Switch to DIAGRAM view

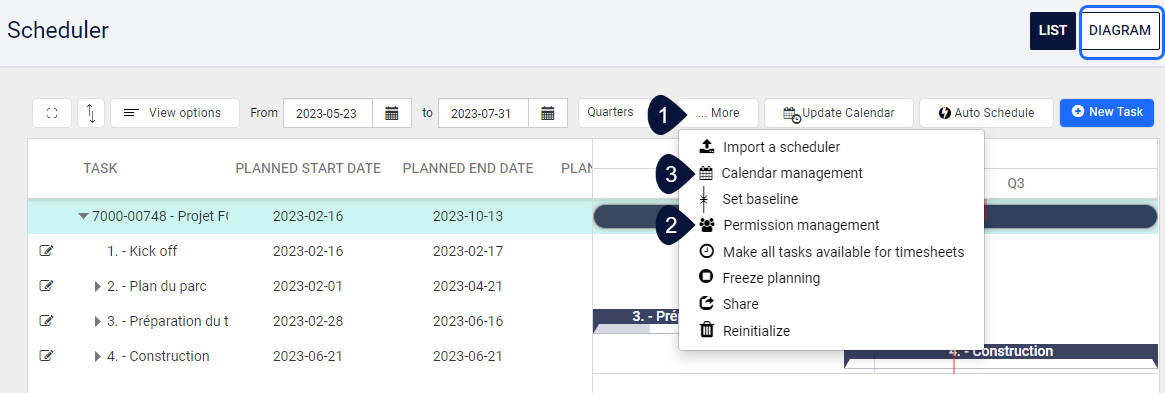1120,31
